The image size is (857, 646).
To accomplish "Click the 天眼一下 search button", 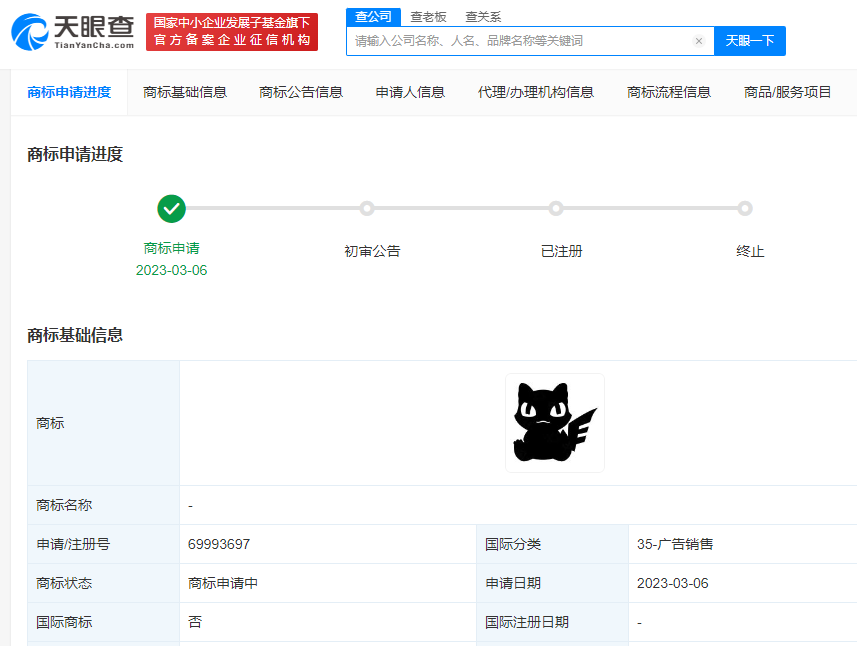I will [749, 41].
